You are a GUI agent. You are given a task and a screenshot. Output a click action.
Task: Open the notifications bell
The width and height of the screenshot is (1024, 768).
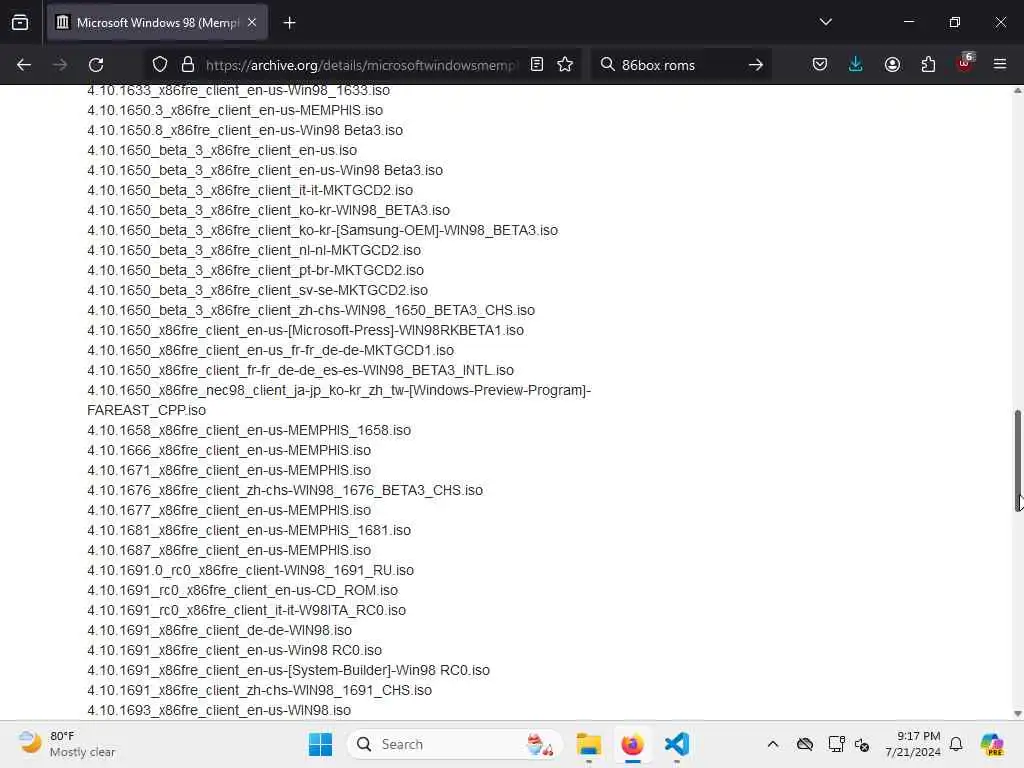pos(956,744)
